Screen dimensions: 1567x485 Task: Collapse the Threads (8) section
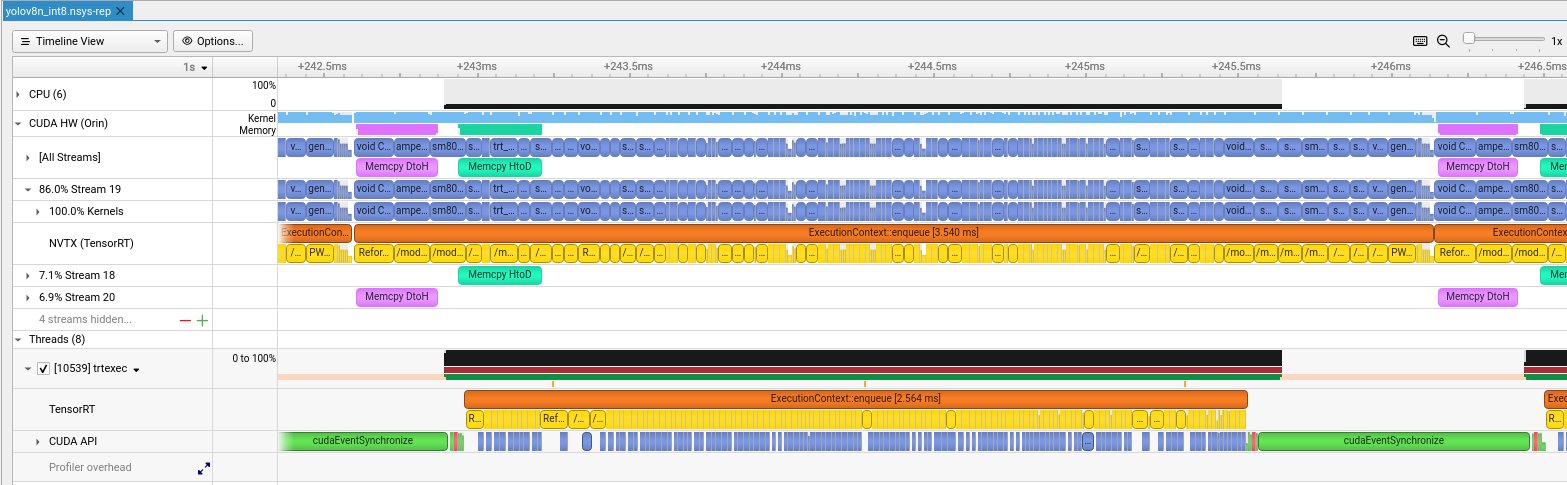(x=19, y=339)
